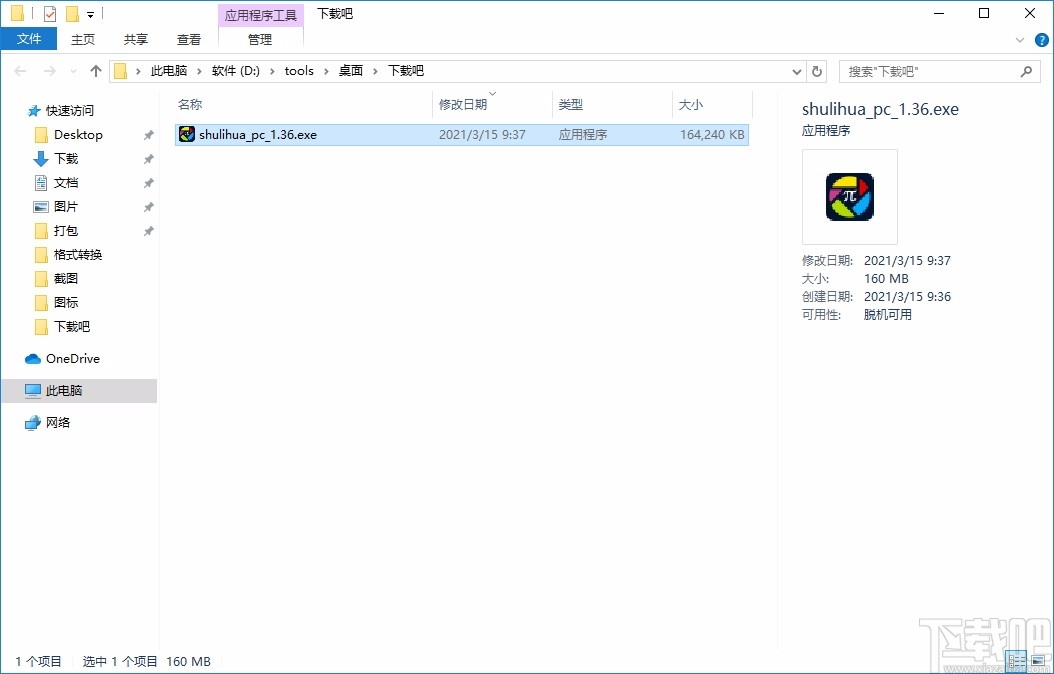Viewport: 1054px width, 674px height.
Task: Click the refresh icon in the address bar
Action: (x=817, y=71)
